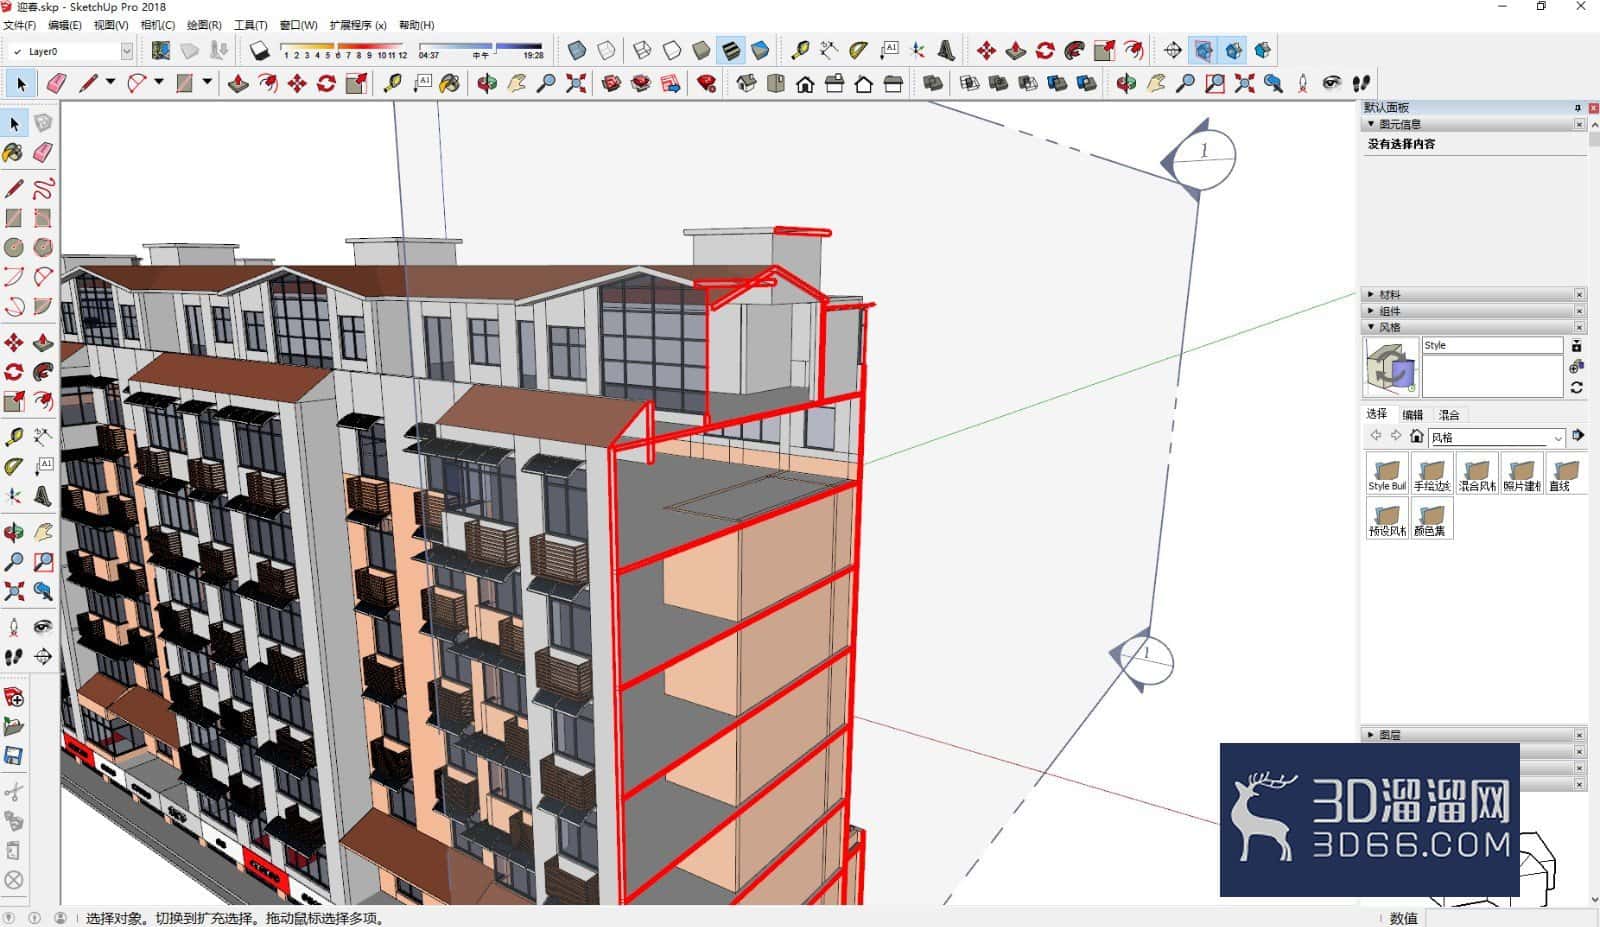The image size is (1600, 927).
Task: Open line tool dropdown arrow
Action: [x=111, y=82]
